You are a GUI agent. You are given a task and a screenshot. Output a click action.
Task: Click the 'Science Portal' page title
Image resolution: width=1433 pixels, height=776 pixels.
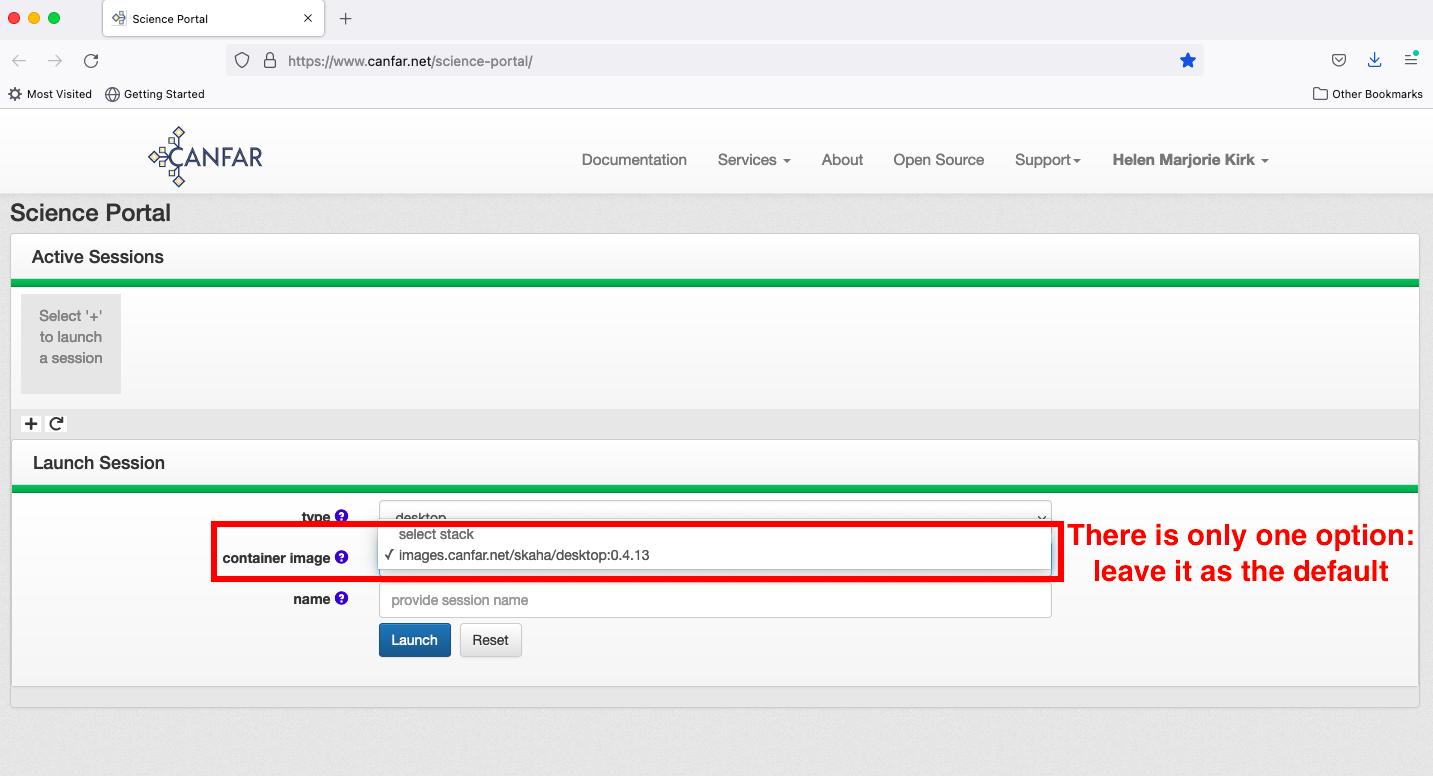91,213
